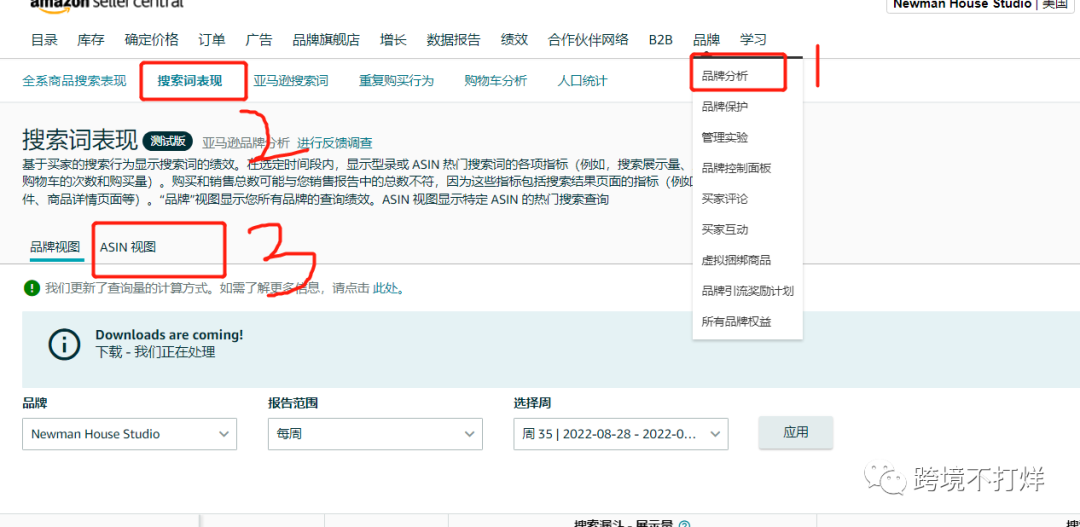
Task: Open the 选择周 dropdown showing 周 35
Action: point(621,434)
